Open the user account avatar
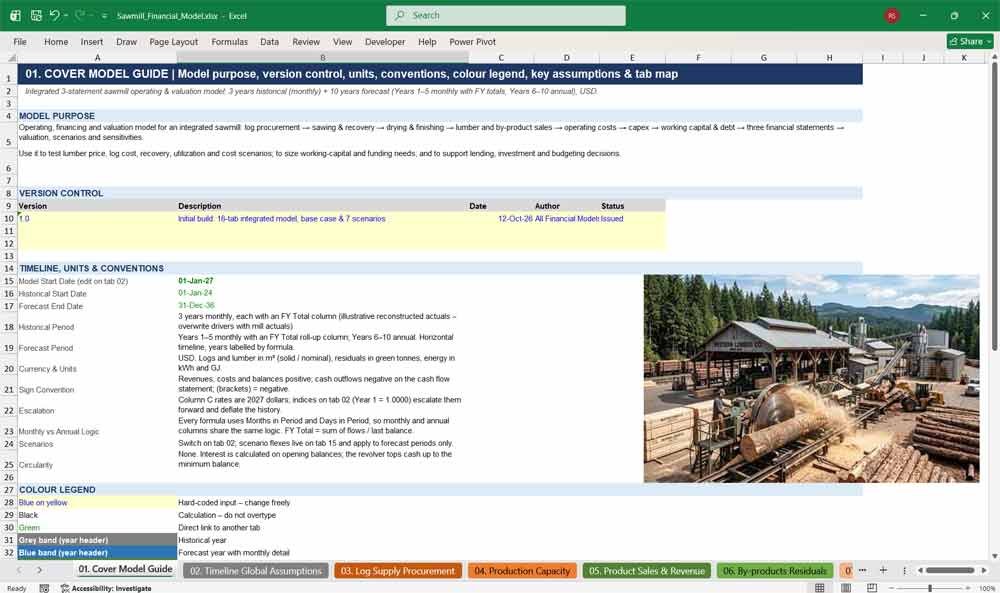The width and height of the screenshot is (1000, 593). point(892,15)
